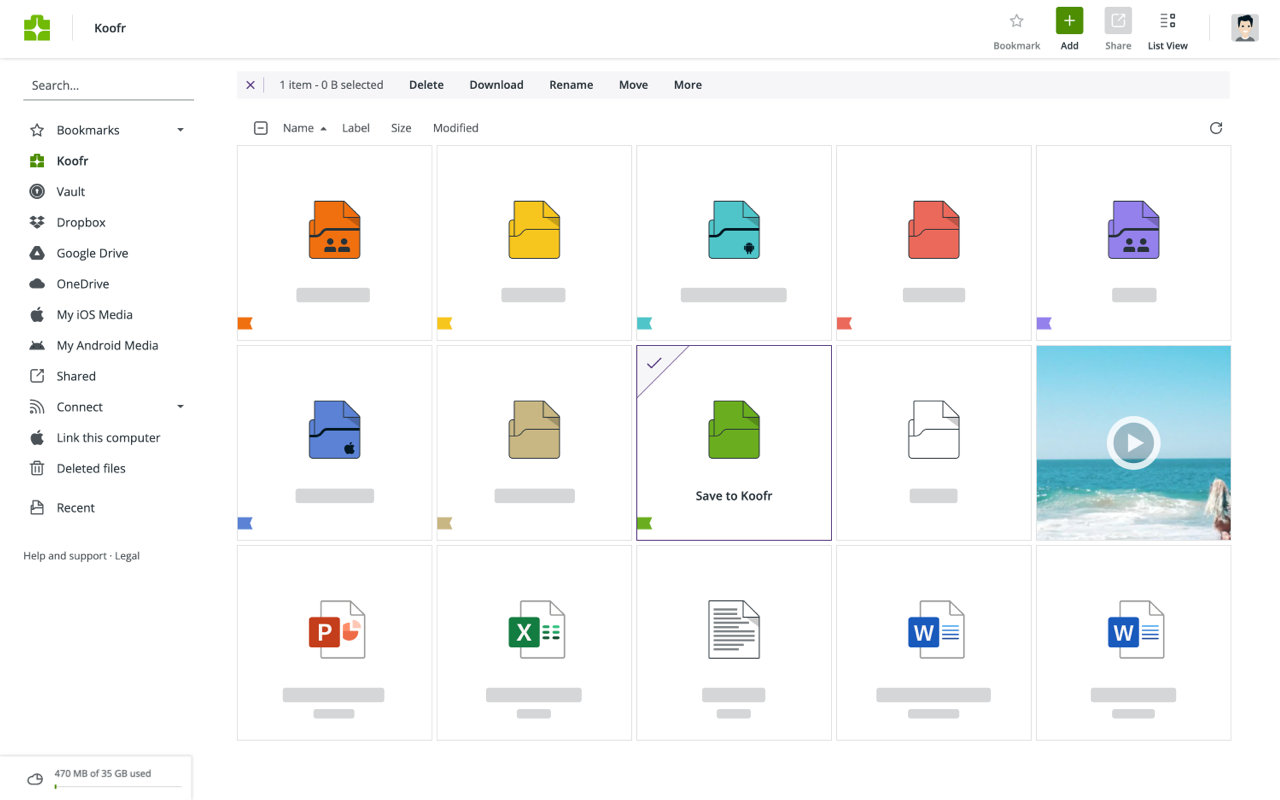
Task: Open the Excel file icon
Action: click(537, 630)
